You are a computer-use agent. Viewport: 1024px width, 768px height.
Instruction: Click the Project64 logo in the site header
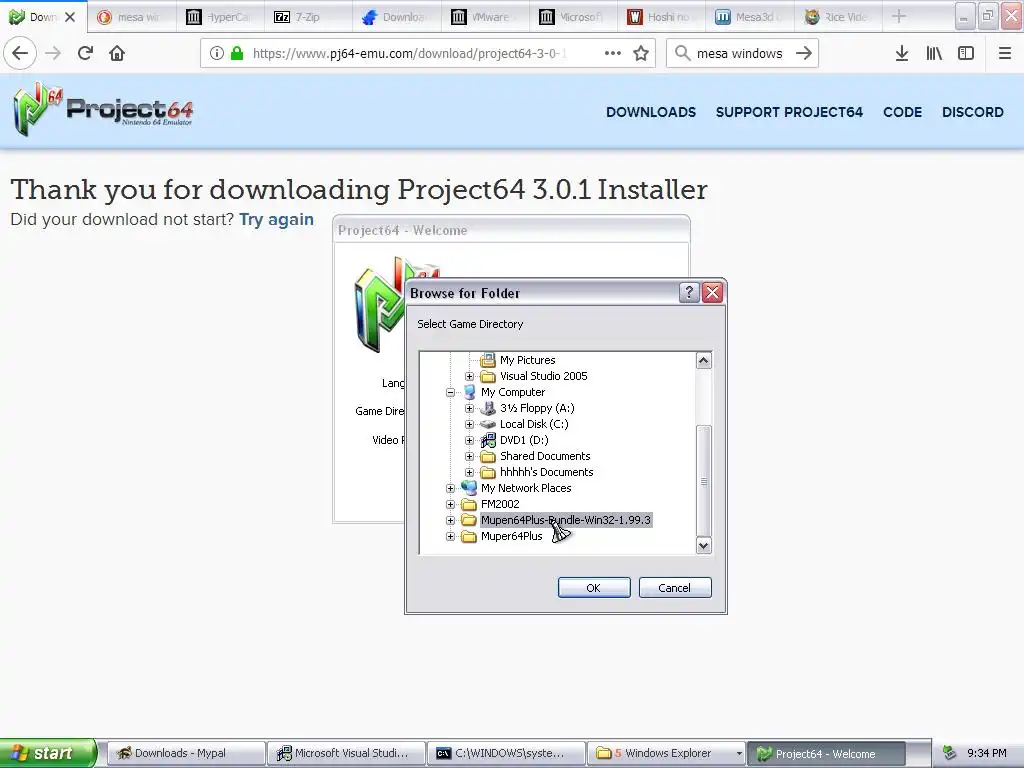tap(103, 109)
